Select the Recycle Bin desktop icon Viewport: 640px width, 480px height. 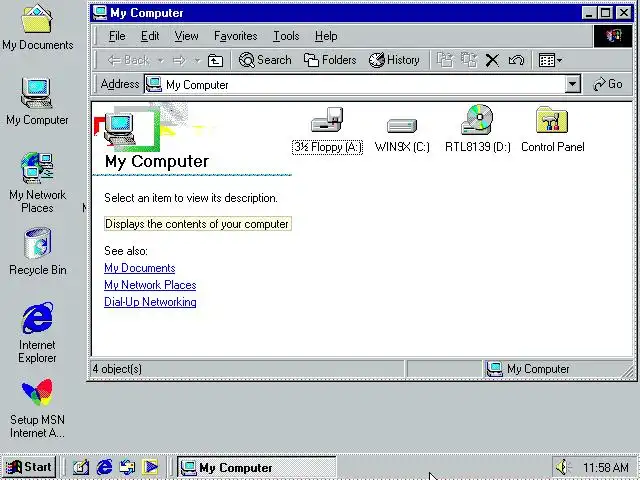[38, 251]
